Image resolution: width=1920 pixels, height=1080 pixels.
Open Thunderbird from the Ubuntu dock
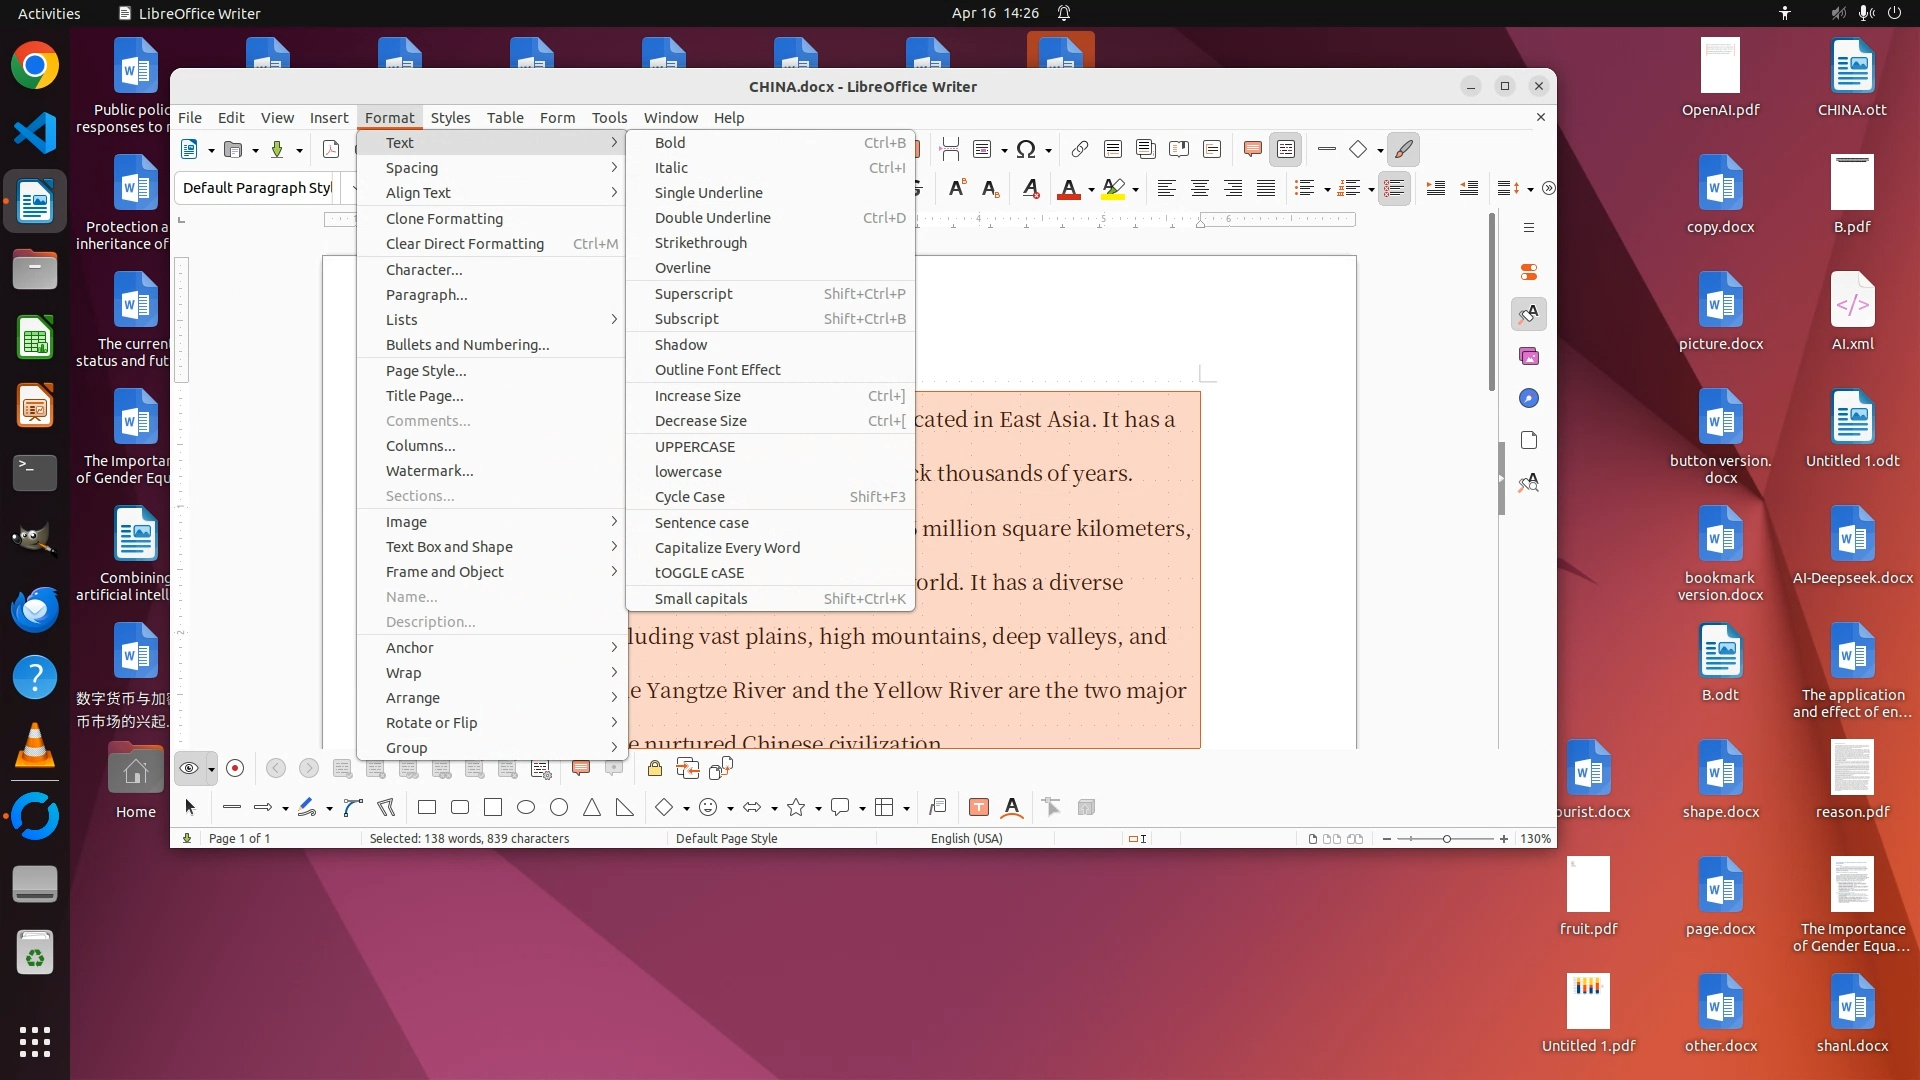click(x=35, y=609)
